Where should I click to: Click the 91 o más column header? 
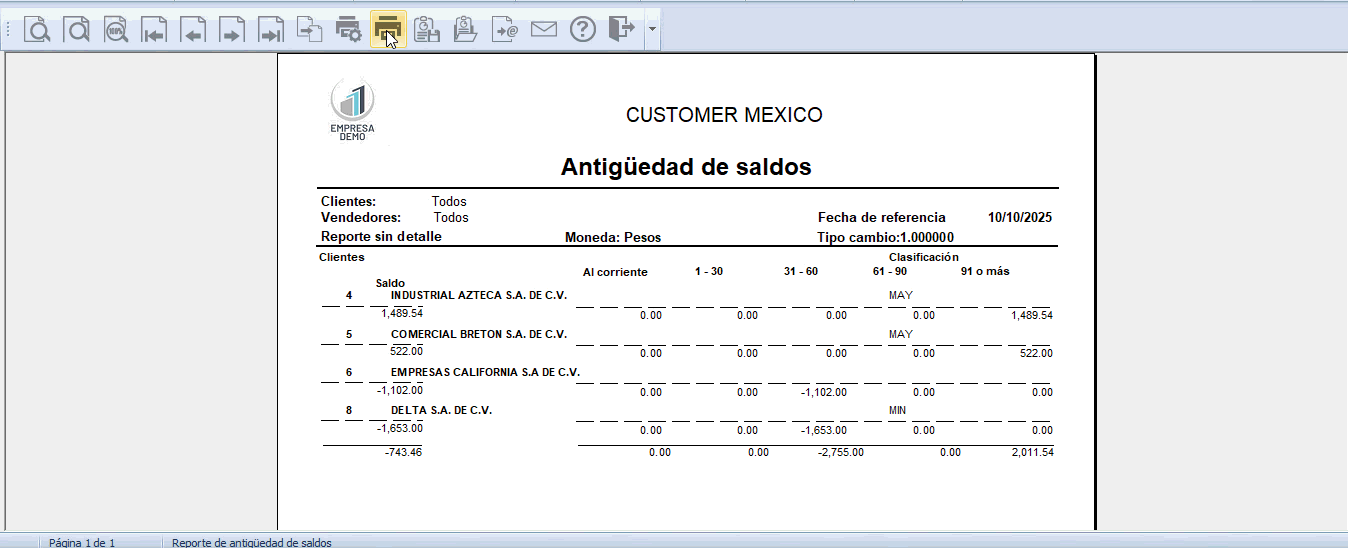[x=986, y=271]
